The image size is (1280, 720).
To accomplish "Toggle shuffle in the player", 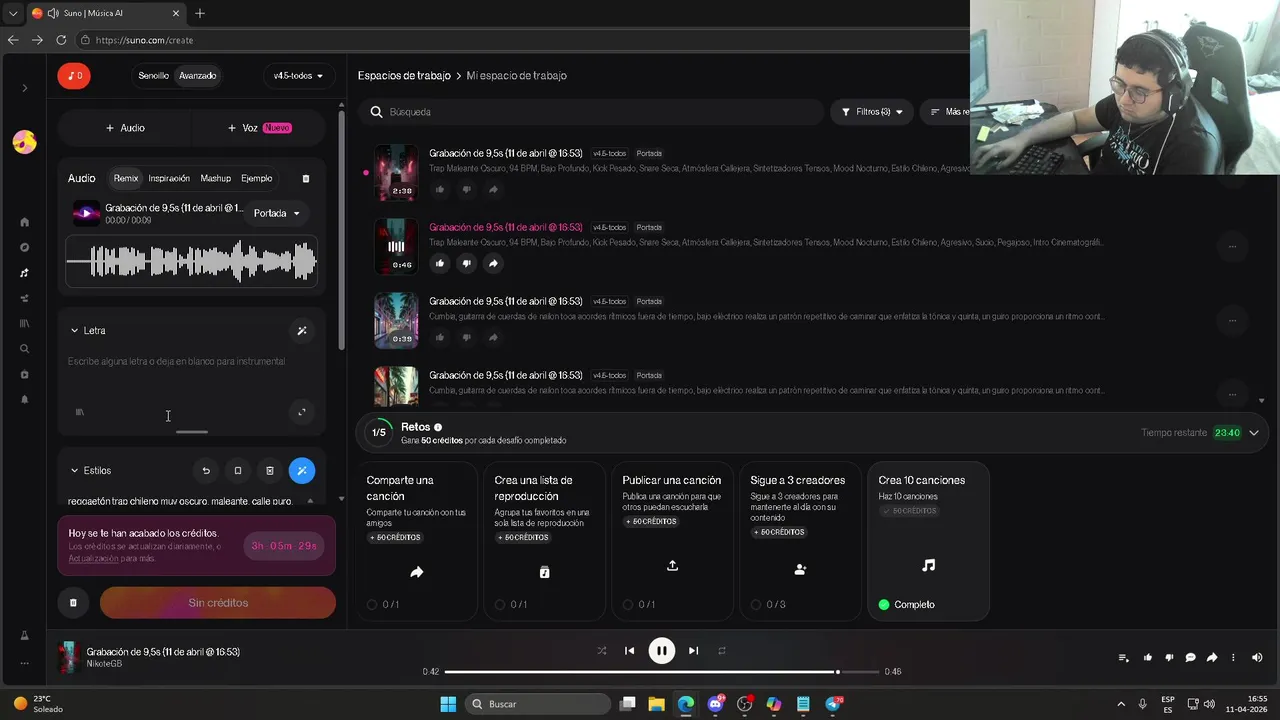I will [601, 651].
